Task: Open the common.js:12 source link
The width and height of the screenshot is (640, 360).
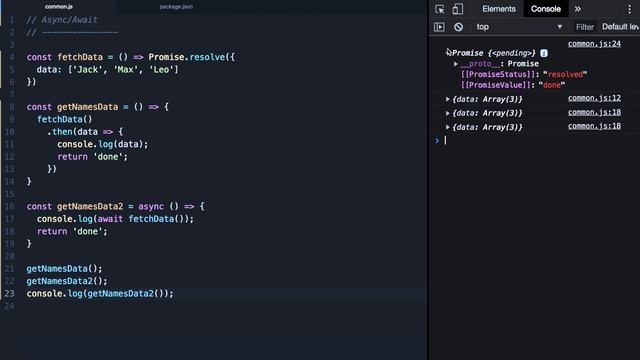Action: (594, 98)
